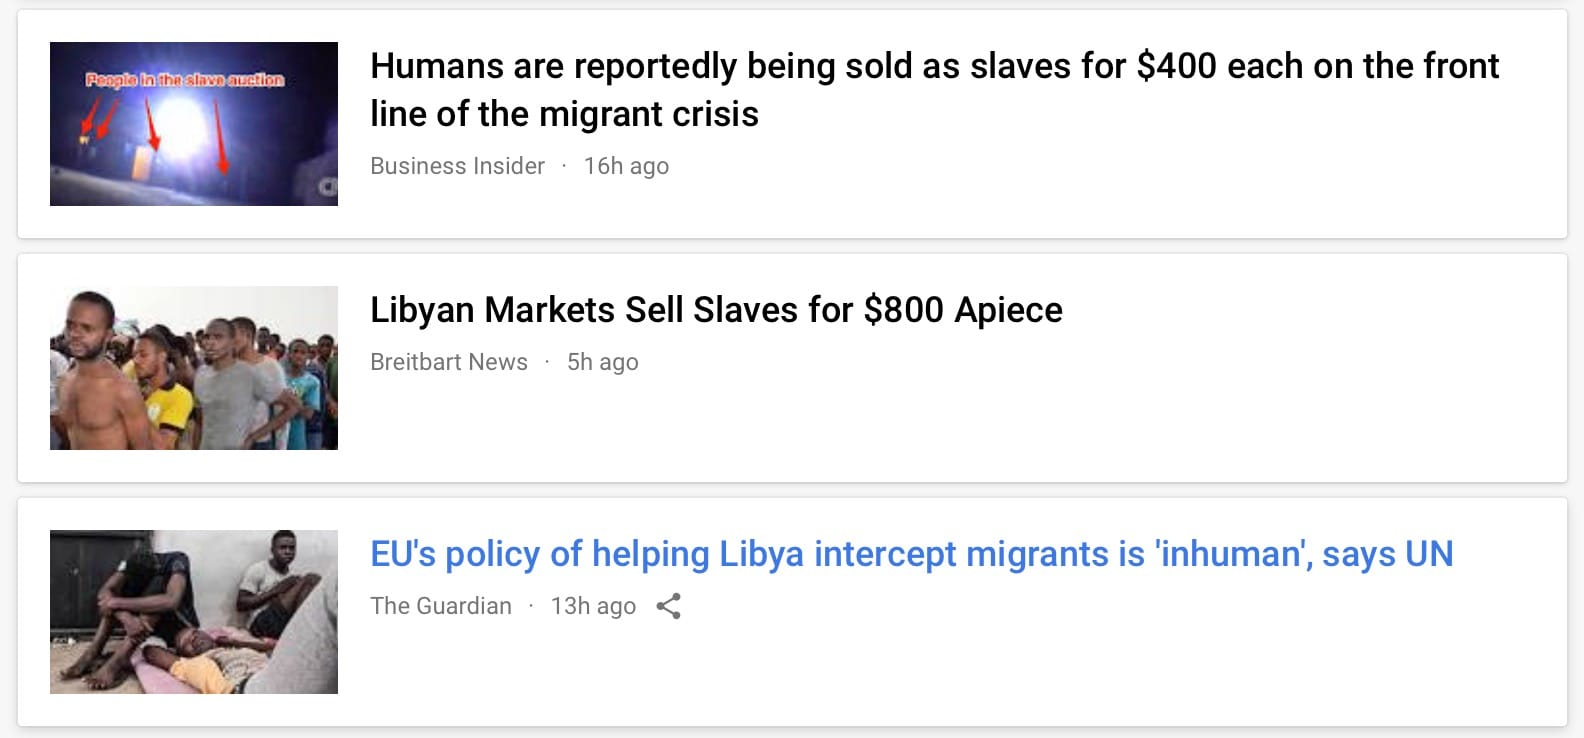Click the '5h ago' timestamp

602,362
